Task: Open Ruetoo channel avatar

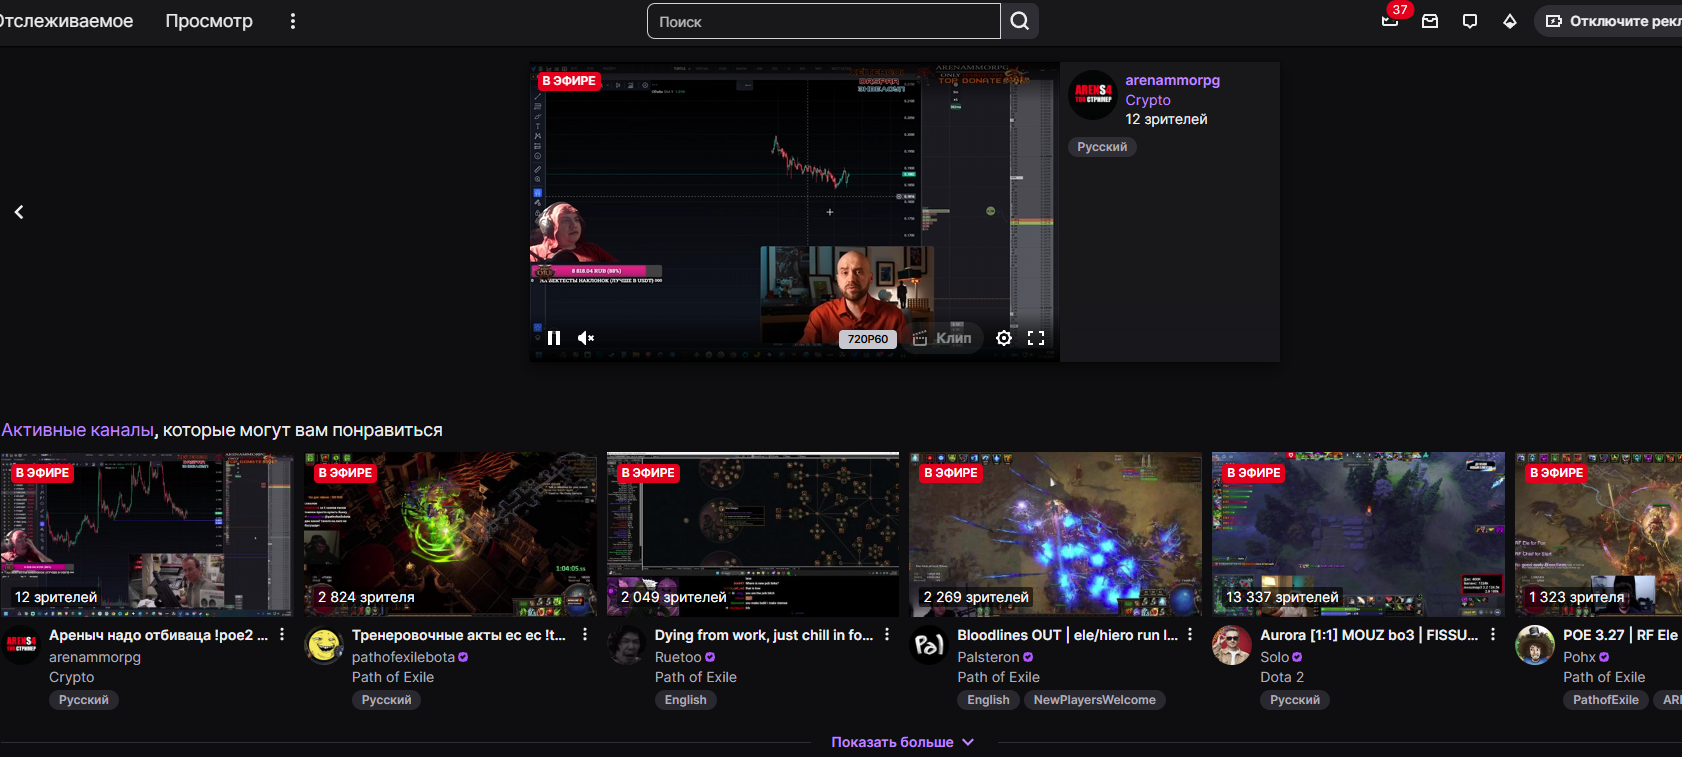Action: 627,645
